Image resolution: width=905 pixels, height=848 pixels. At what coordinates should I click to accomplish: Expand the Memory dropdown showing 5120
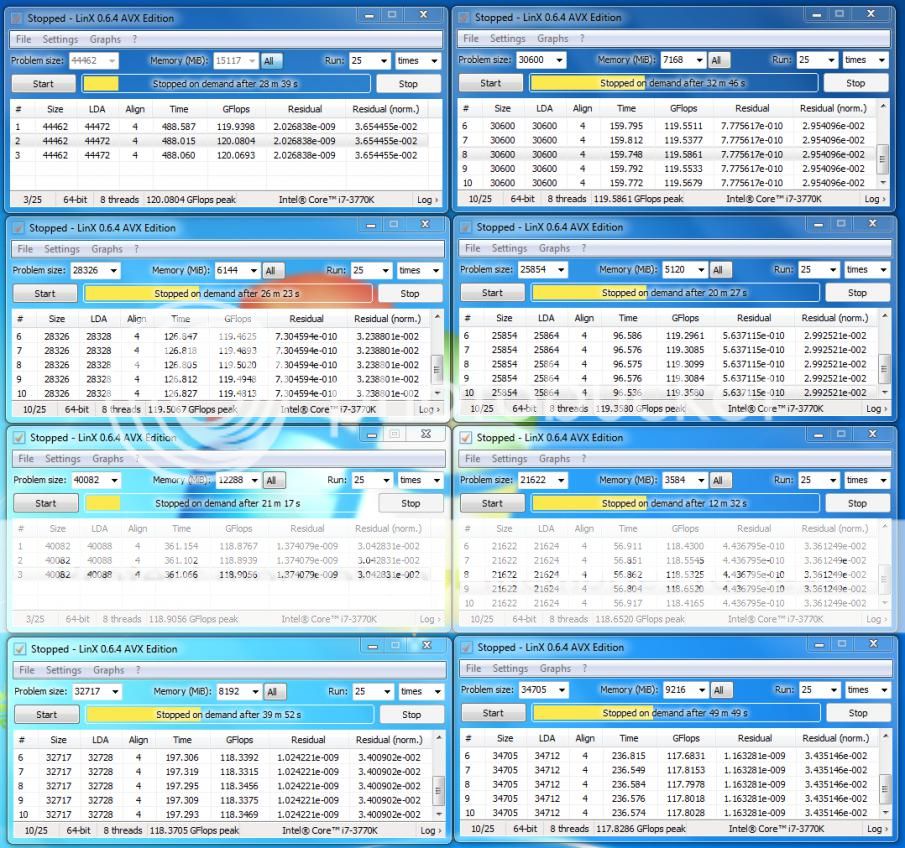(x=699, y=270)
